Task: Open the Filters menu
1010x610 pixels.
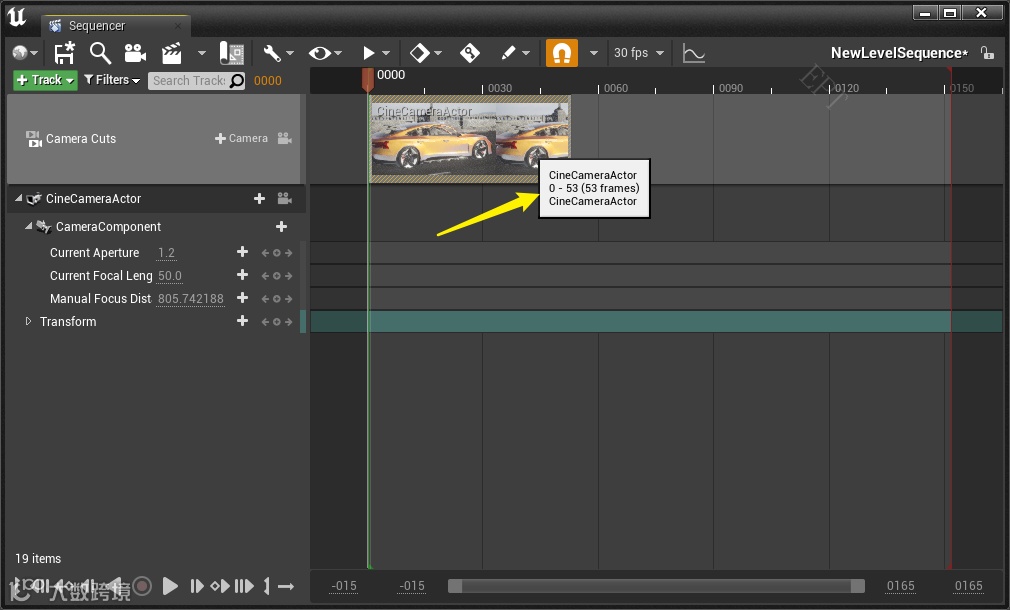Action: coord(111,80)
